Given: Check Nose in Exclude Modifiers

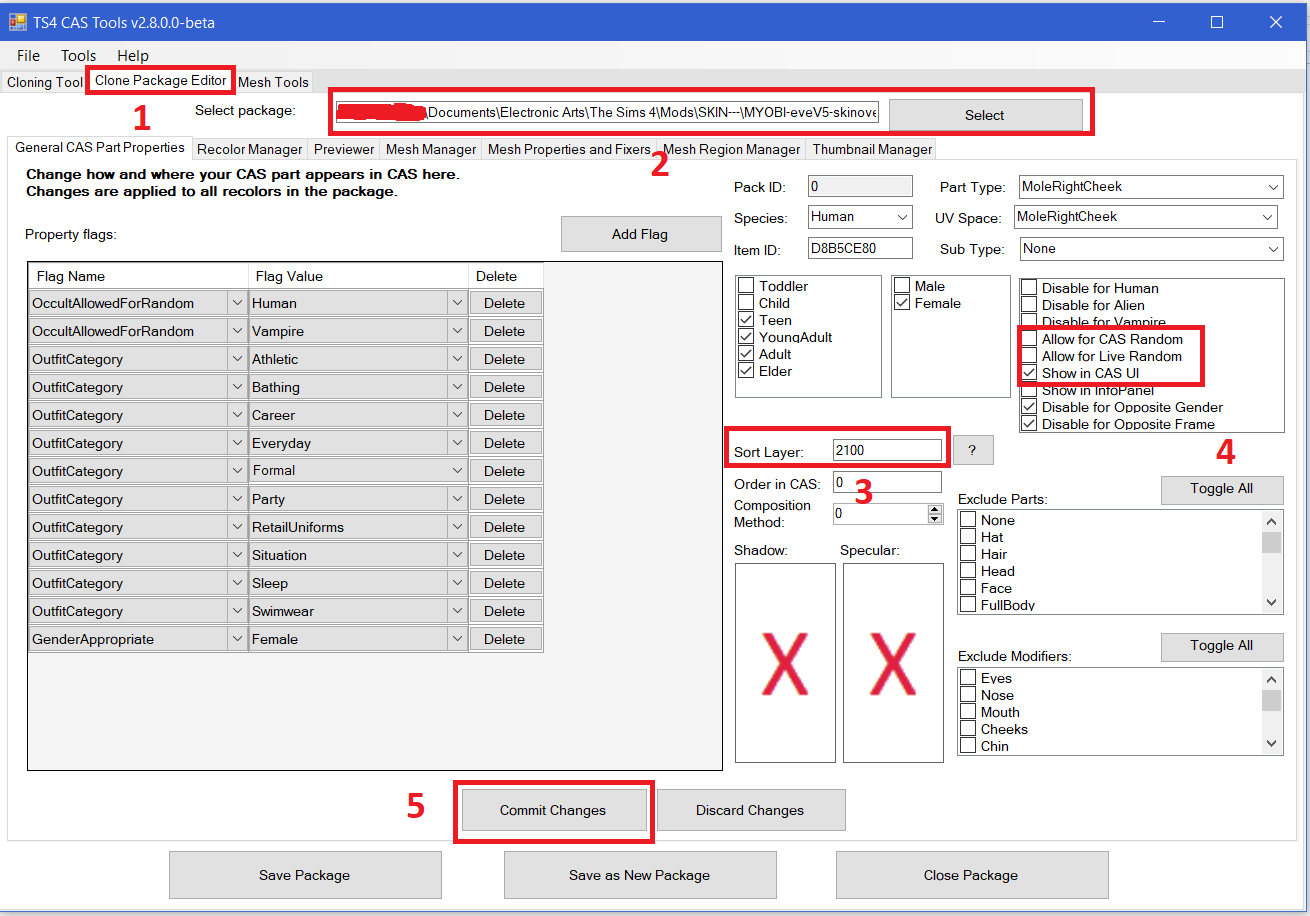Looking at the screenshot, I should (968, 695).
